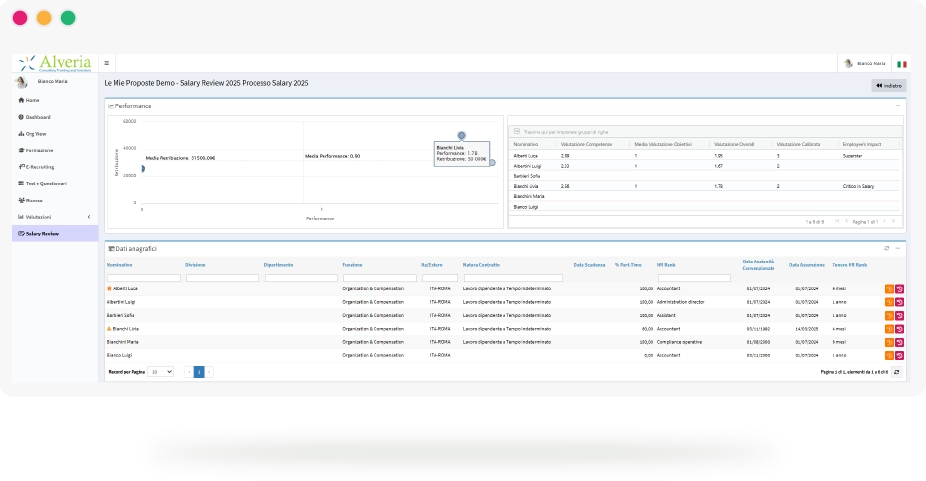Open Org View in the sidebar
This screenshot has width=926, height=481.
(32, 134)
